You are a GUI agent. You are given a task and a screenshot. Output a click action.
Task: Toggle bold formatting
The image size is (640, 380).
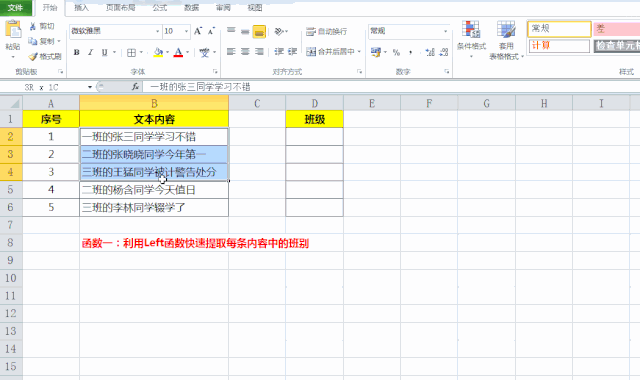[76, 52]
